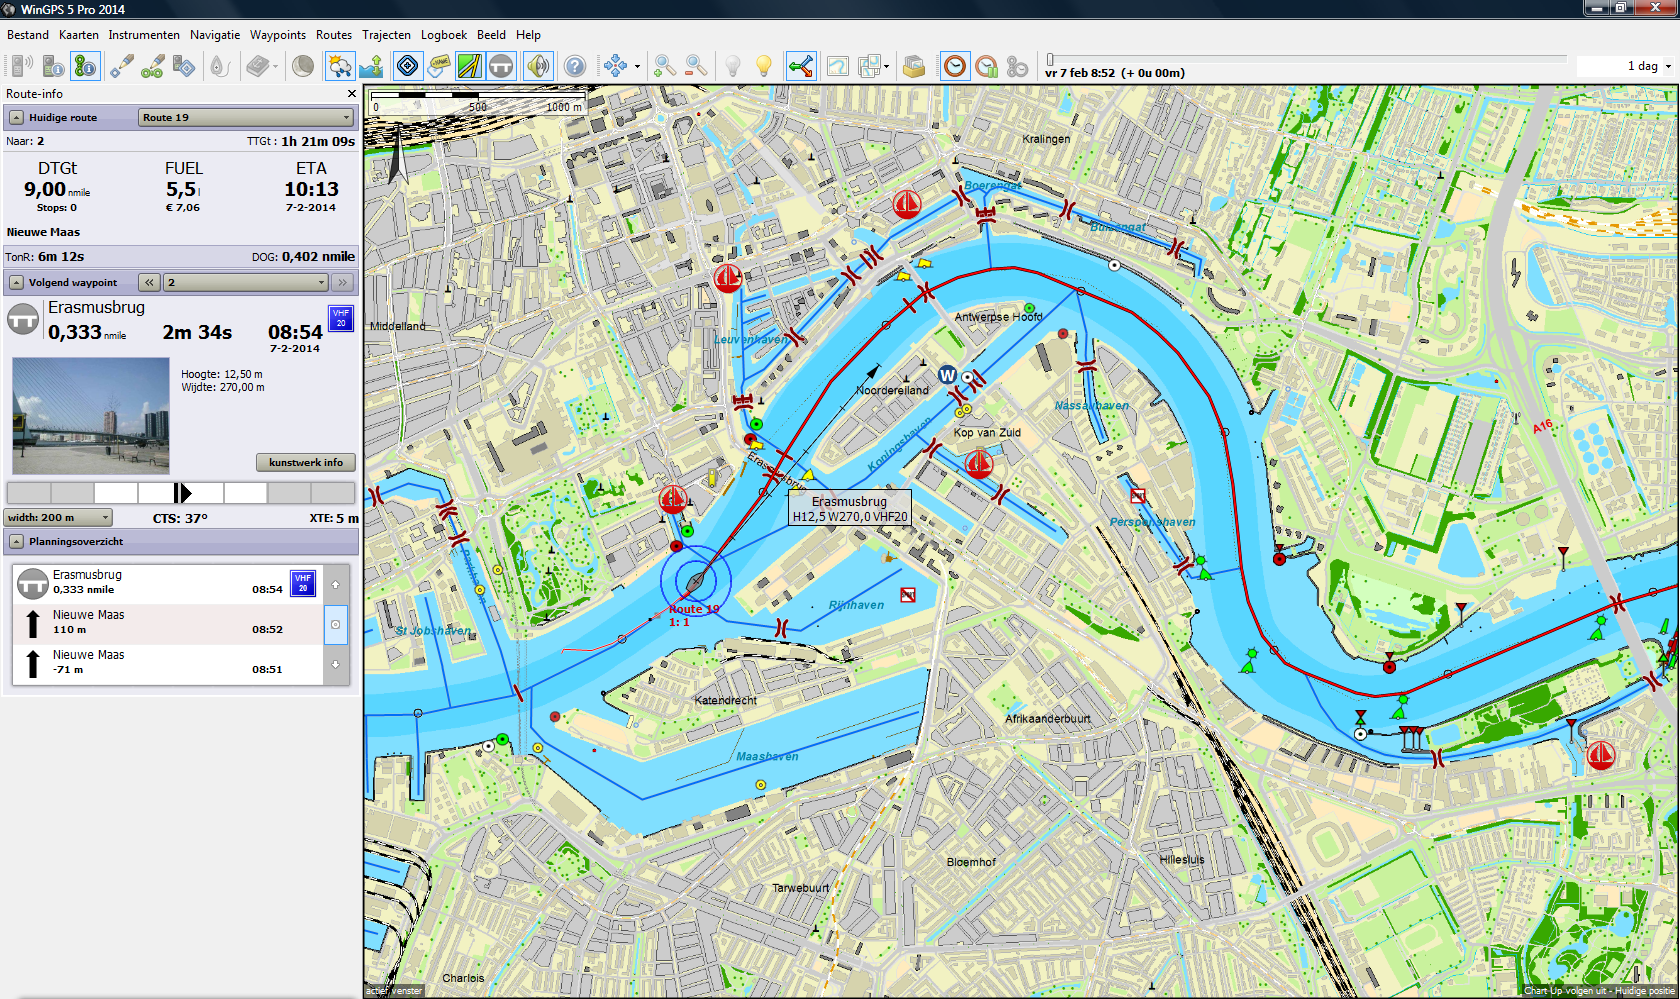Move the time slider handle

[1050, 59]
